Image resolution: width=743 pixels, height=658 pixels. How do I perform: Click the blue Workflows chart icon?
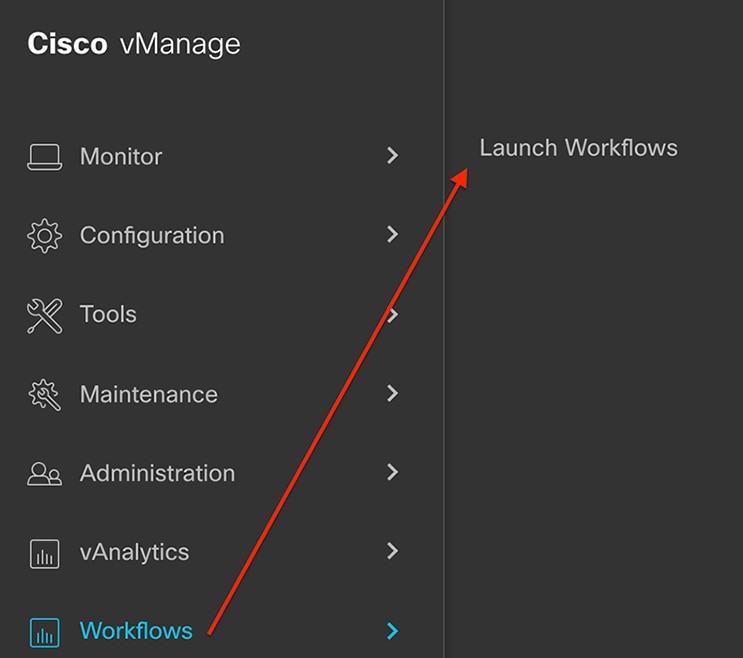[45, 632]
